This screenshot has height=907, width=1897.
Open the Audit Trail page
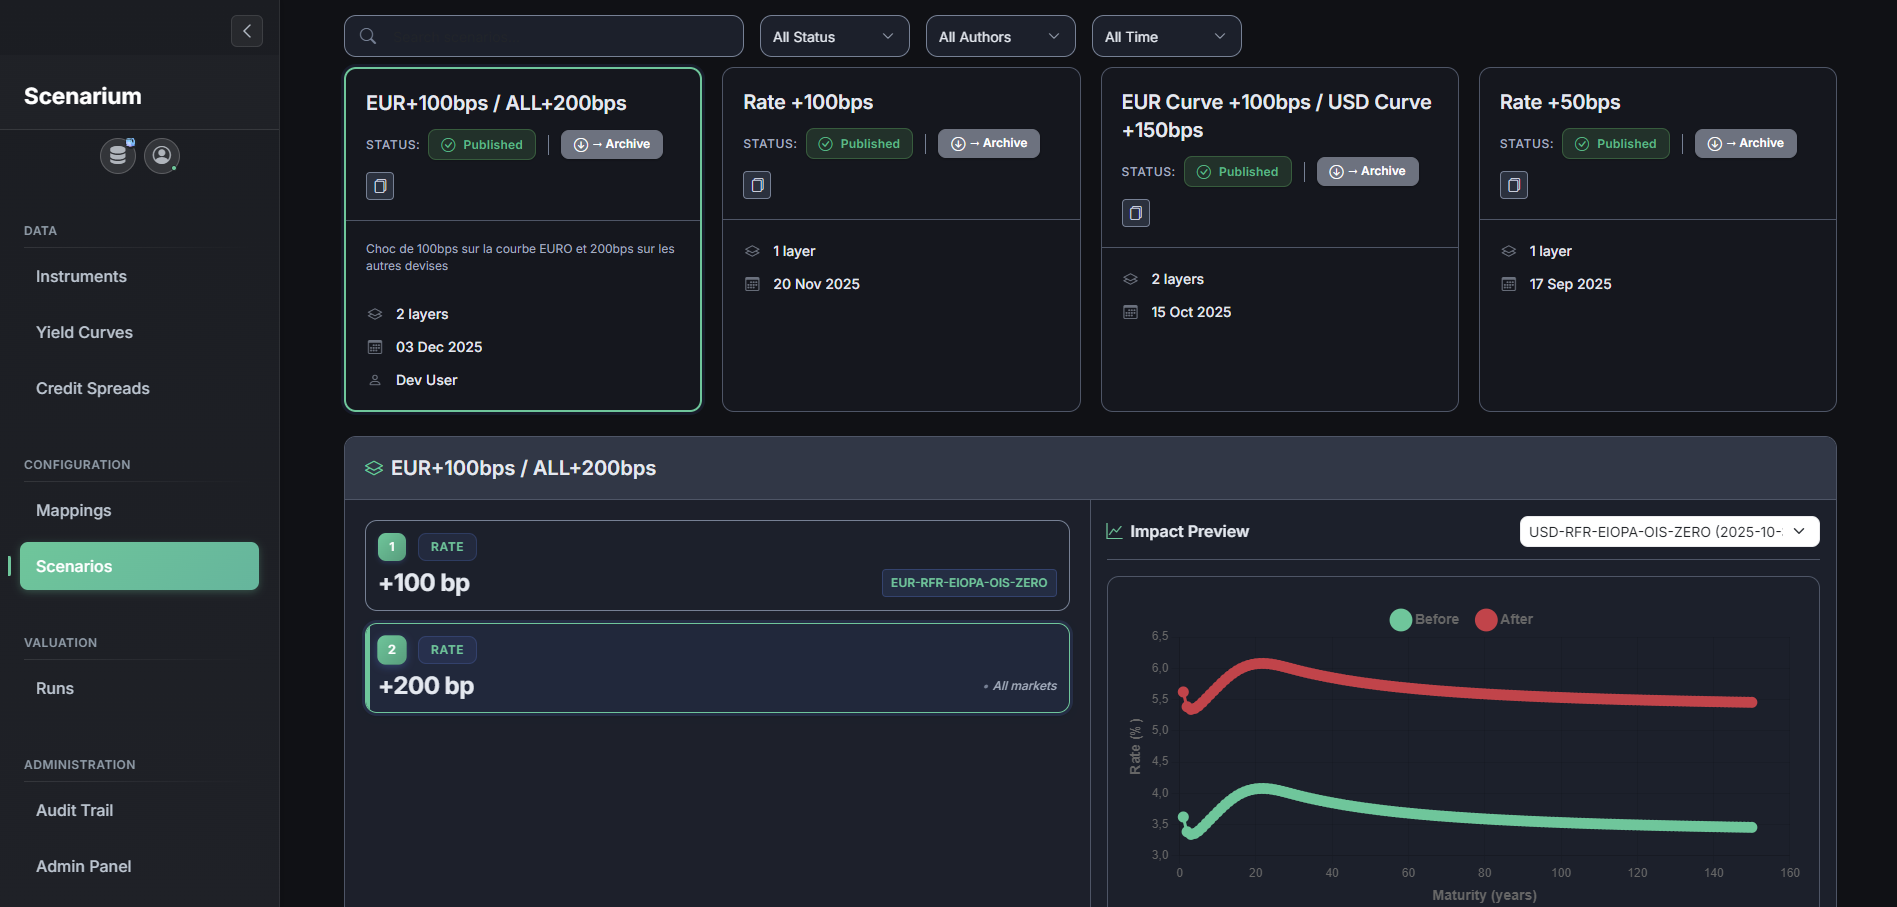point(74,810)
